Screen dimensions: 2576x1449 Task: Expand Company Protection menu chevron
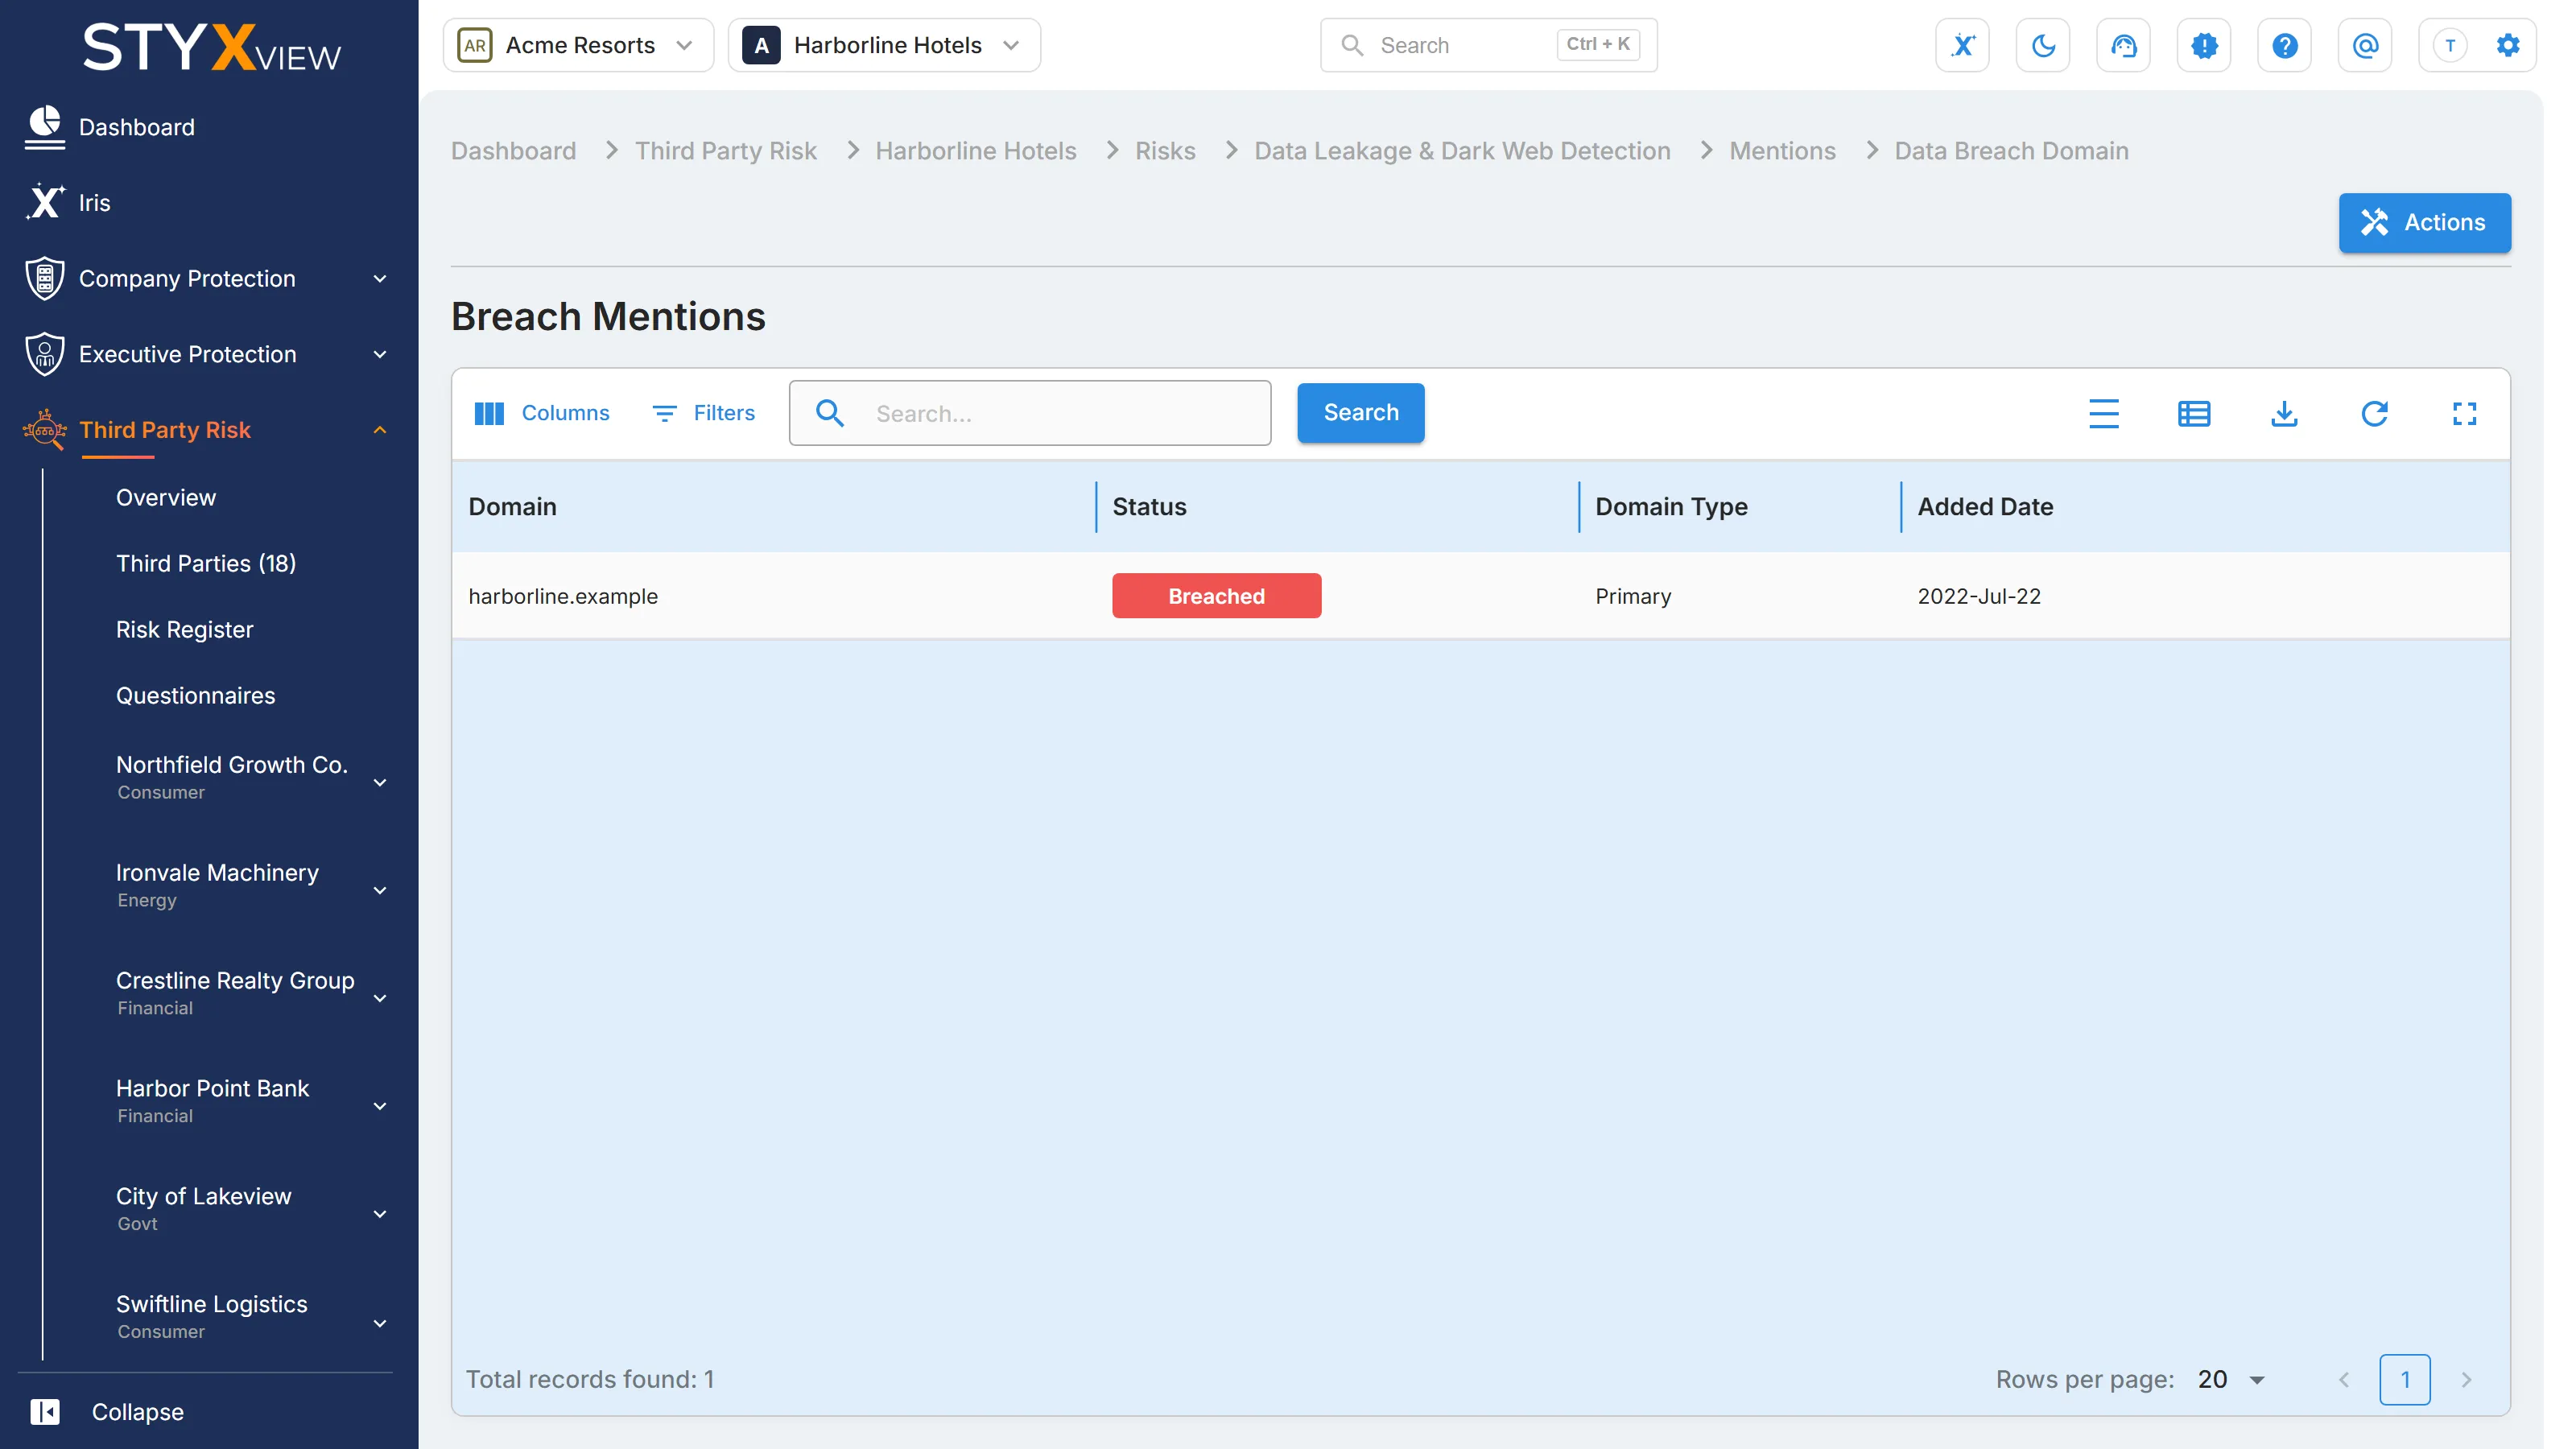[380, 278]
